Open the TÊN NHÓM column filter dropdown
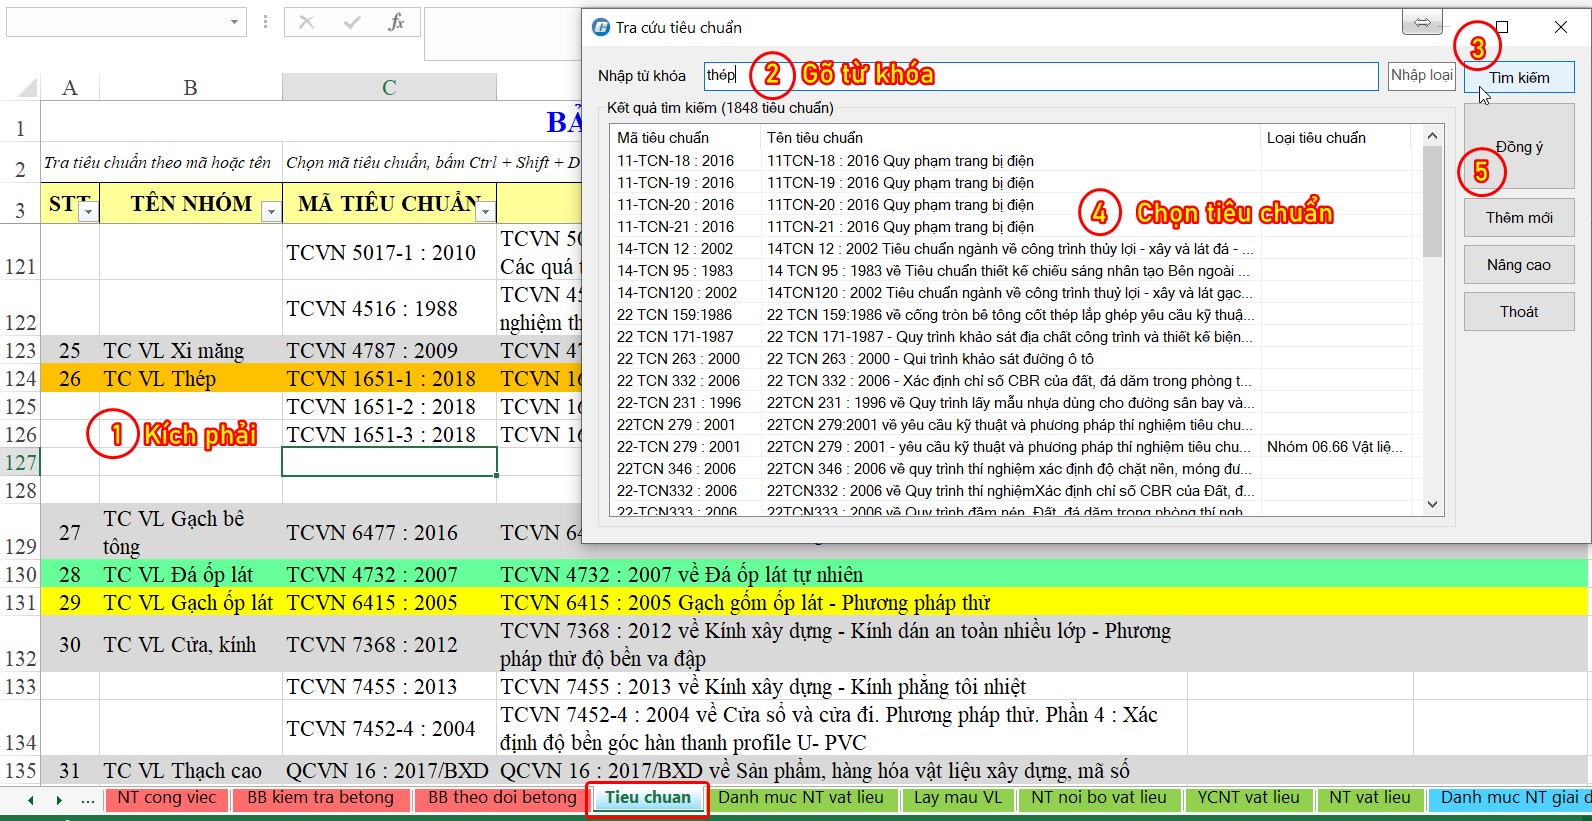 coord(270,211)
